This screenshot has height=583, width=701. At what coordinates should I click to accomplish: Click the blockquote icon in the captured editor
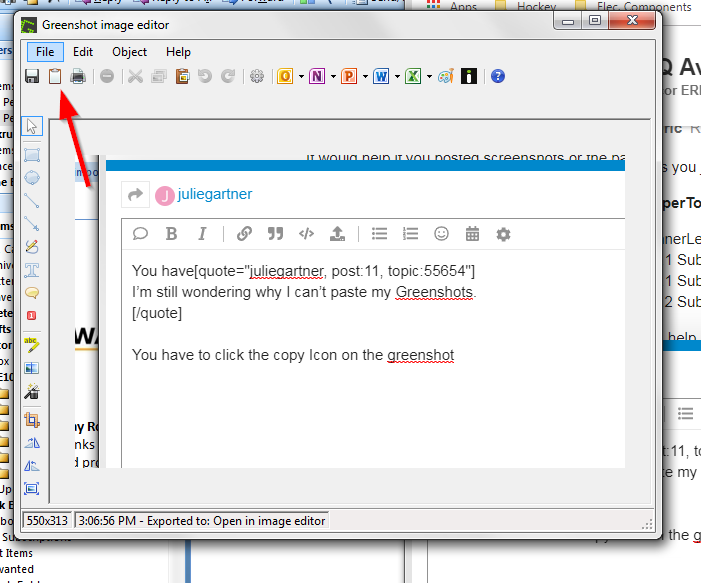point(275,234)
